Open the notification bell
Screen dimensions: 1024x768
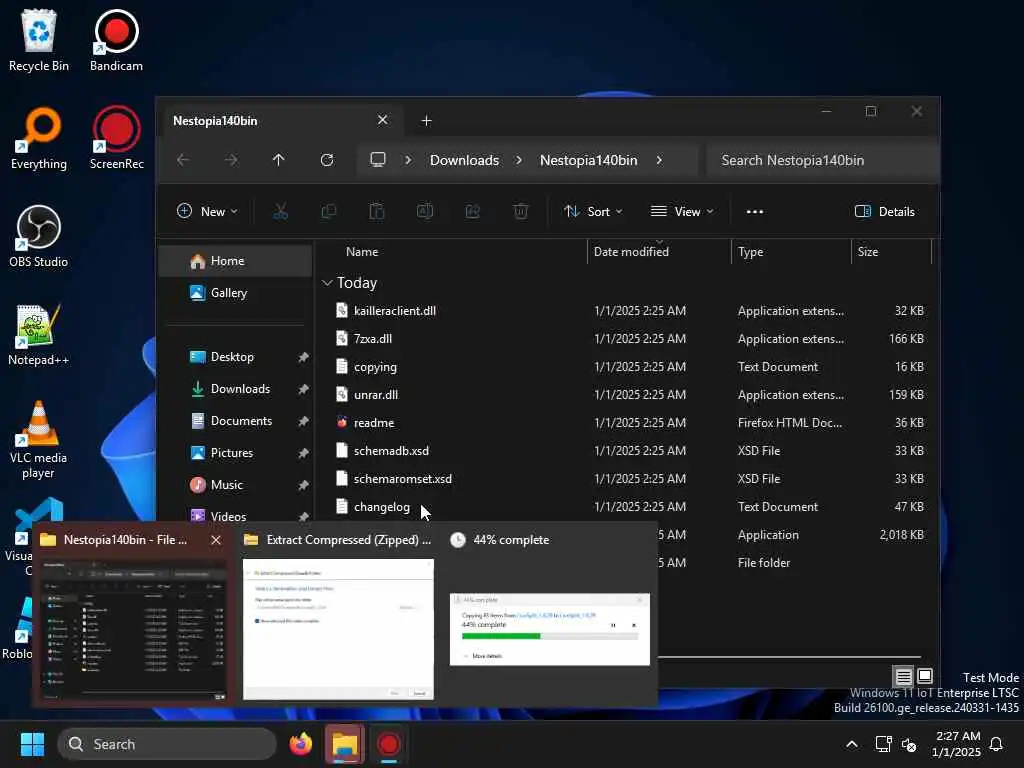tap(997, 744)
